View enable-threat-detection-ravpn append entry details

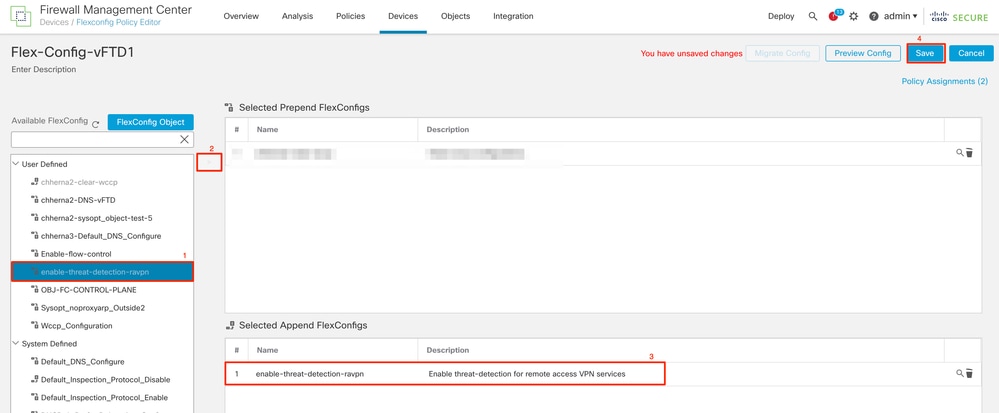(x=959, y=373)
